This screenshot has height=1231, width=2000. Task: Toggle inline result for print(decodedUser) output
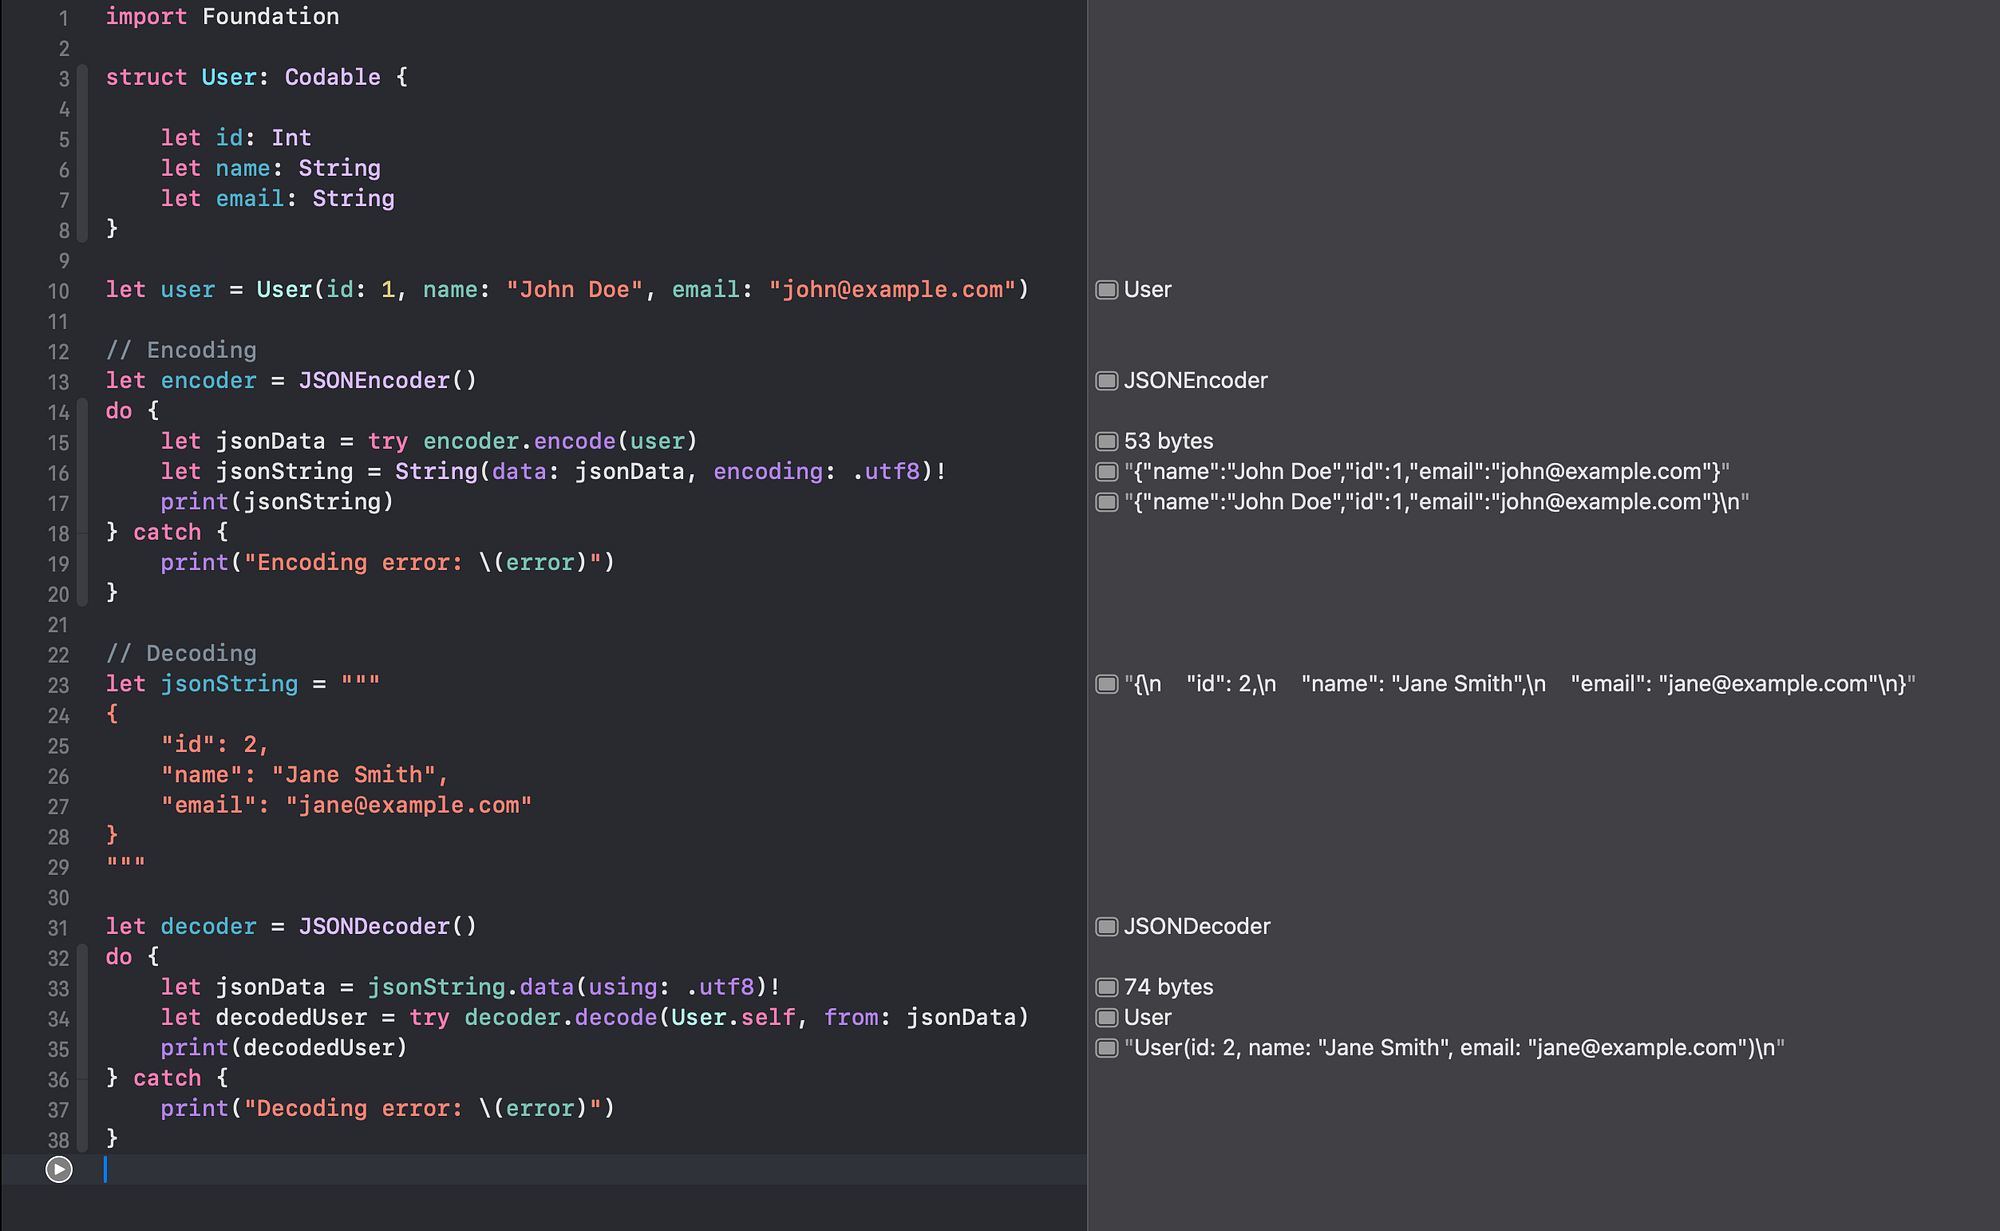tap(1106, 1048)
